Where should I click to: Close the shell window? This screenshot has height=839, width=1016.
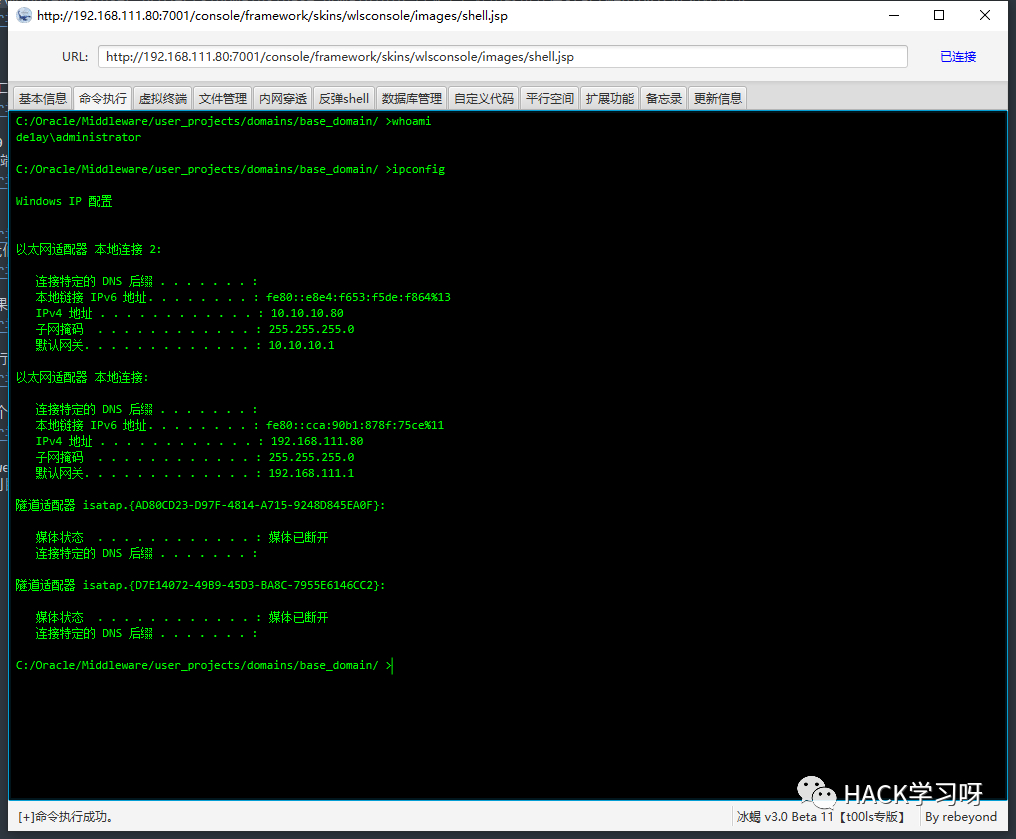tap(985, 15)
